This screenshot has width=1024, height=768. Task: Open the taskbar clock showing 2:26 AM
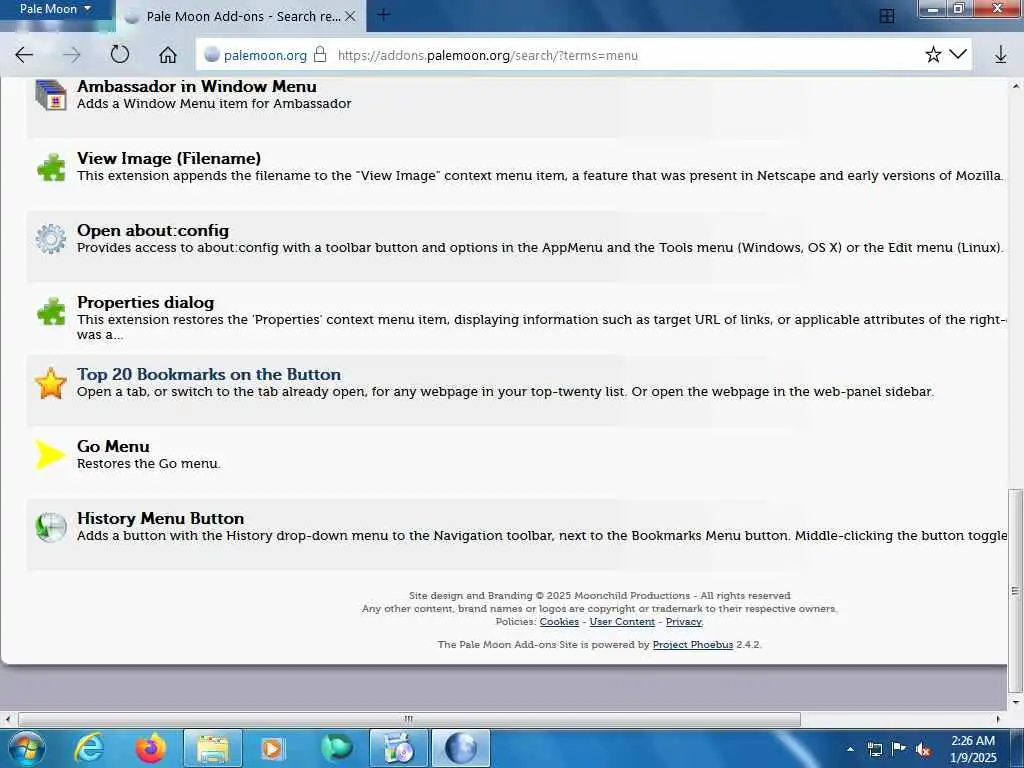coord(973,749)
